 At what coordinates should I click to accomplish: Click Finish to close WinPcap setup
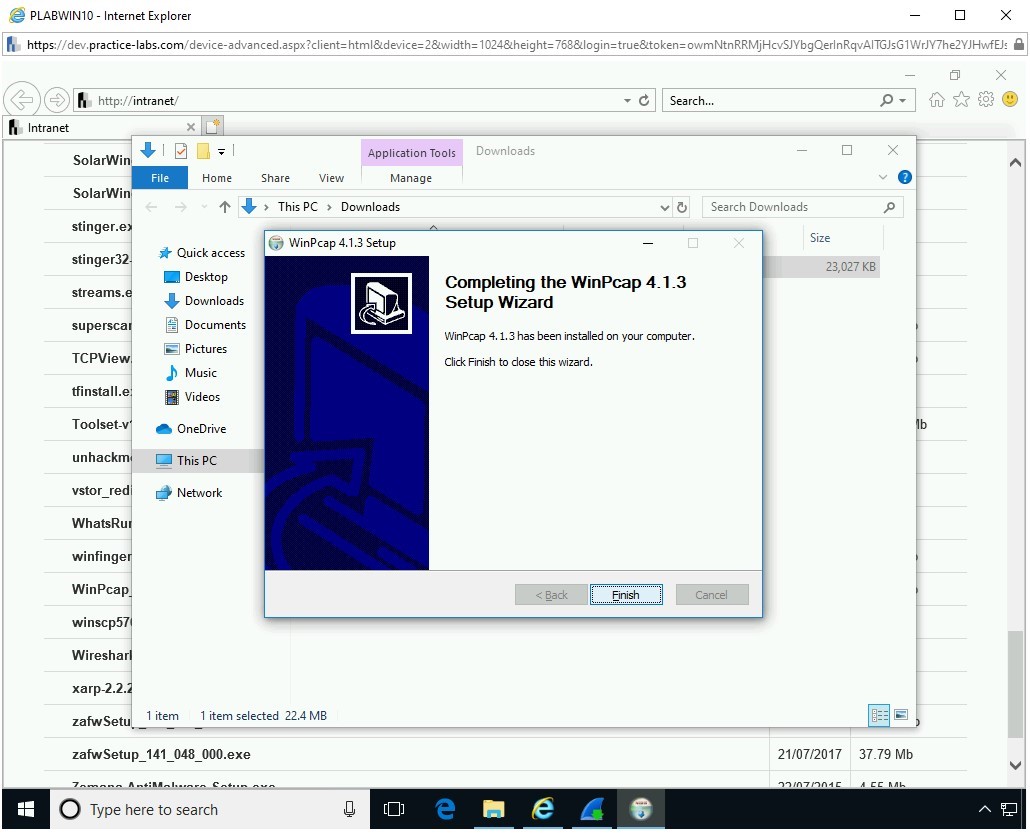point(625,595)
